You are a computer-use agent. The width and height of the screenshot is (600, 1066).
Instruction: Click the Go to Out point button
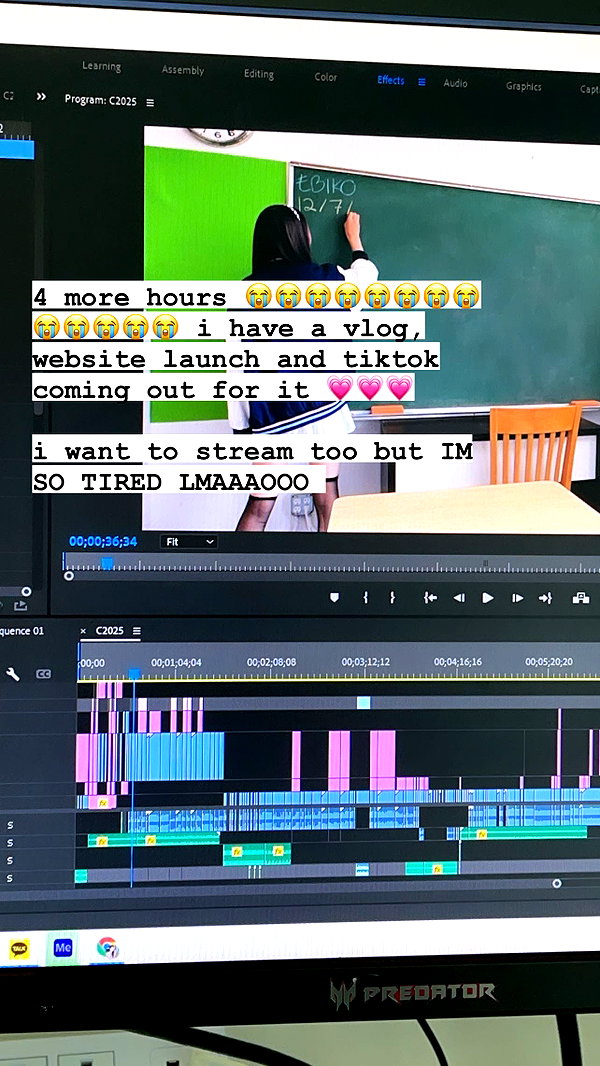pyautogui.click(x=545, y=598)
